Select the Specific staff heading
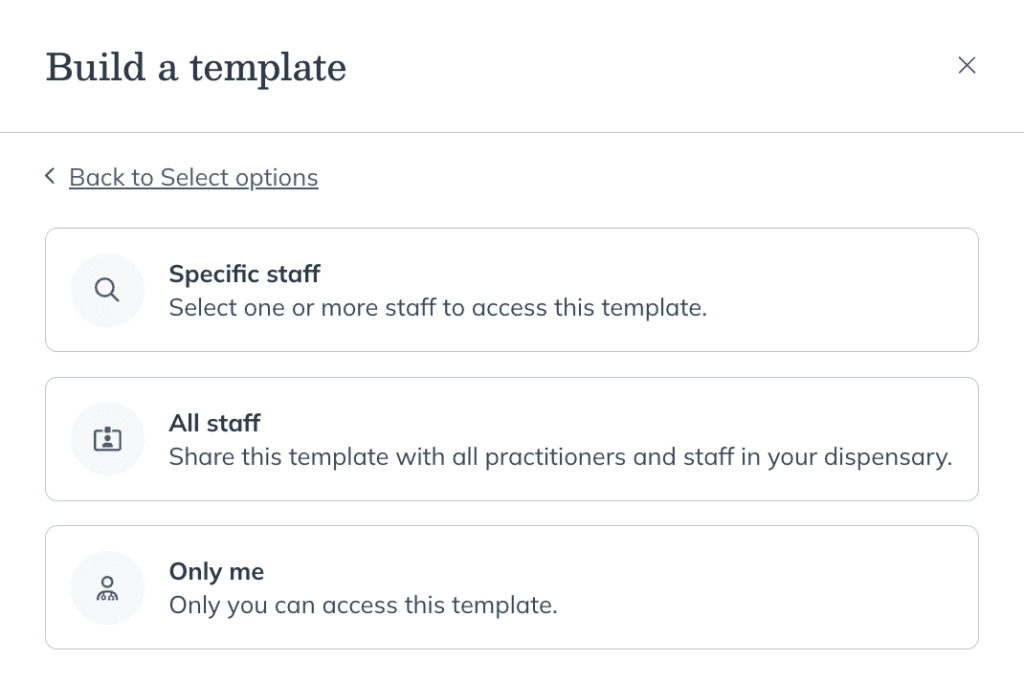The height and width of the screenshot is (683, 1024). pyautogui.click(x=244, y=274)
